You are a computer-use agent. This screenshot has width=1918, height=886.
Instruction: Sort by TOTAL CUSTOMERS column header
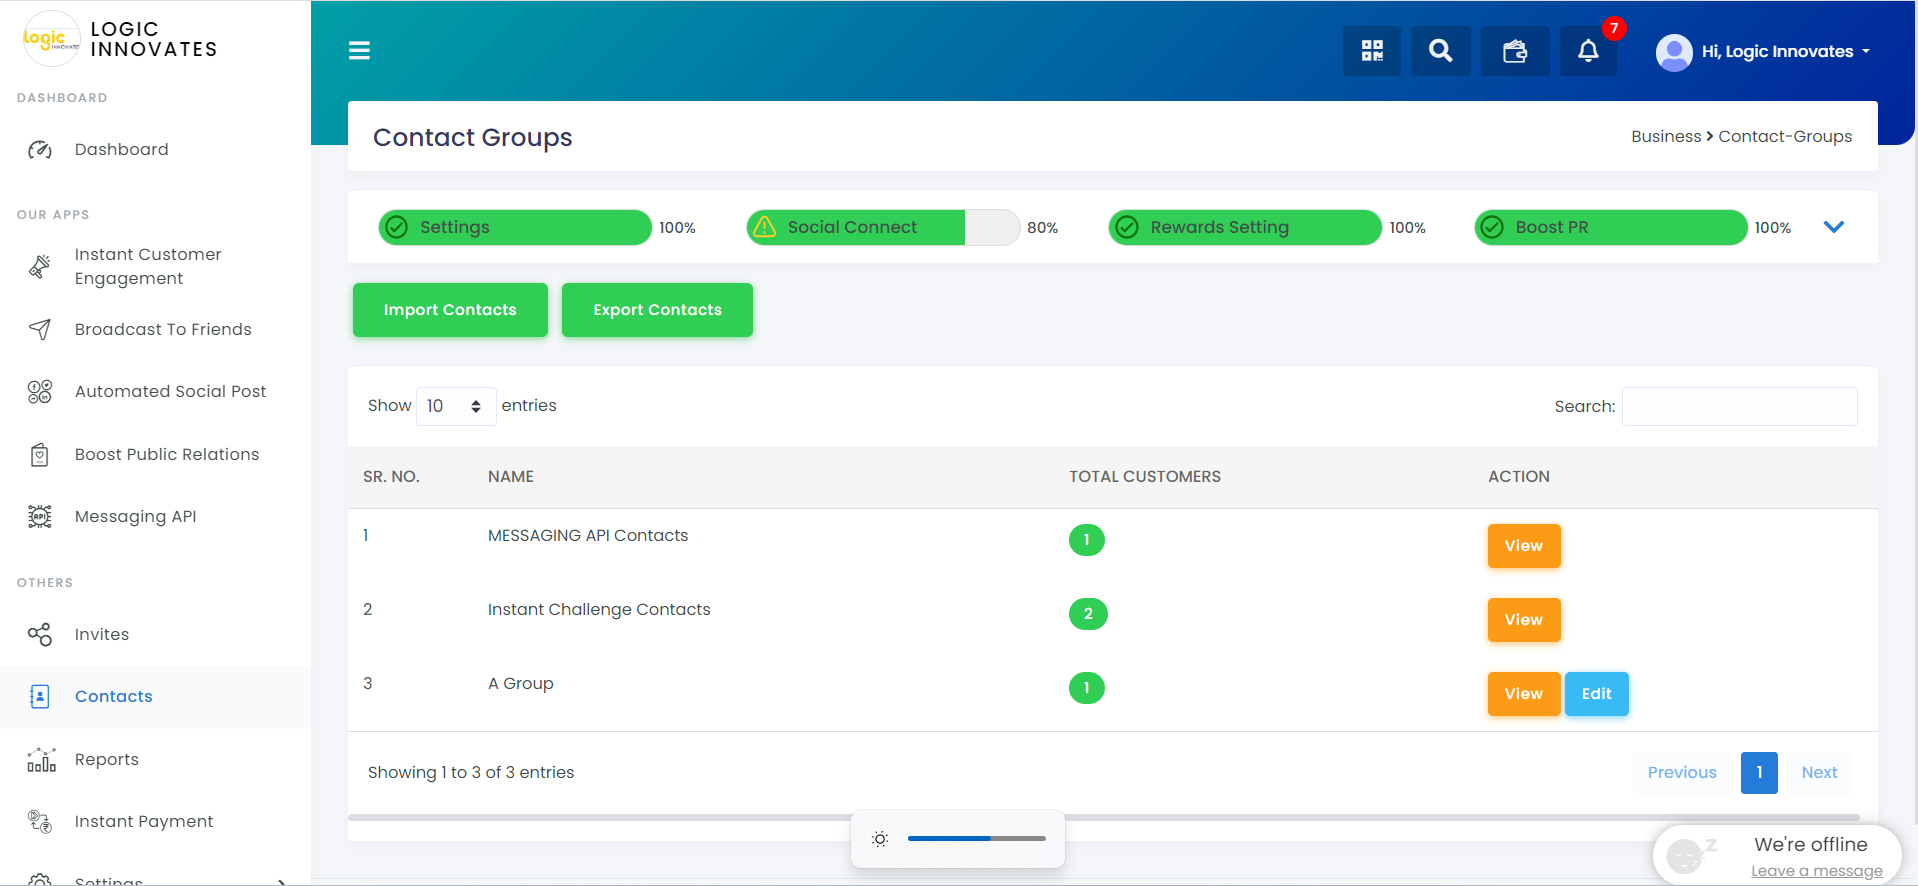[x=1145, y=477]
